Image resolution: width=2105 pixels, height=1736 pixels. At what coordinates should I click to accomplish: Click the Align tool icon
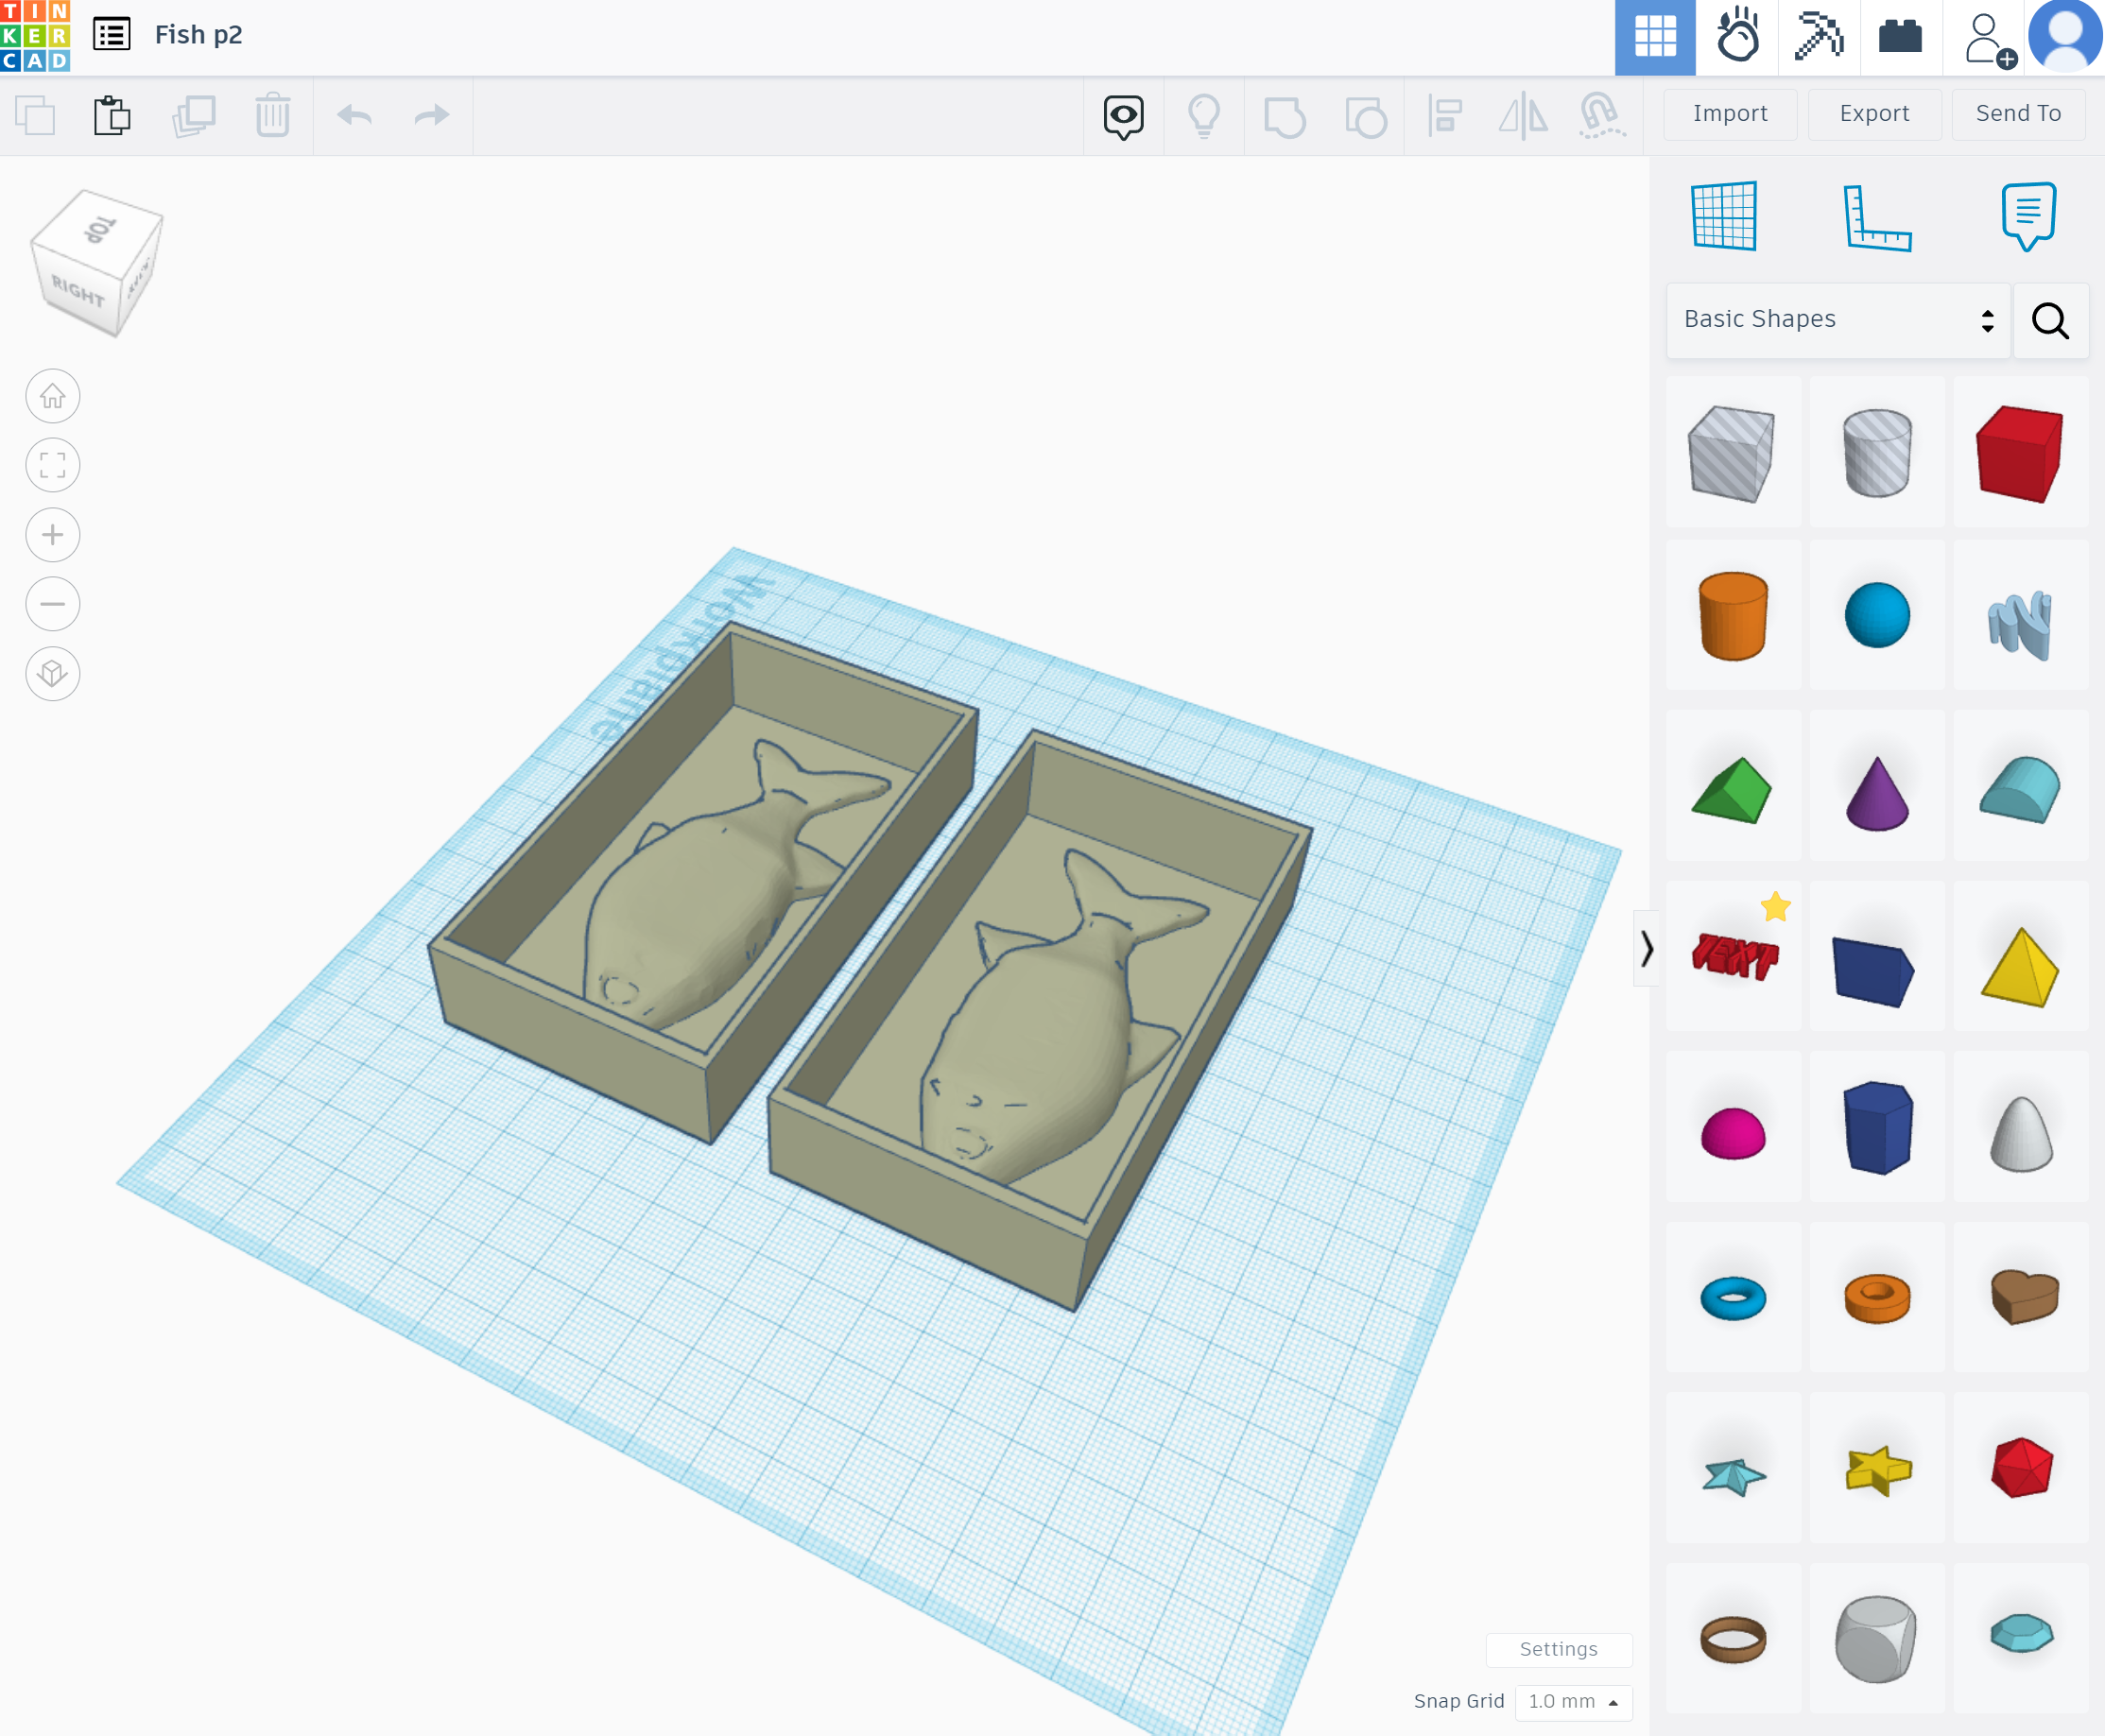pos(1445,116)
